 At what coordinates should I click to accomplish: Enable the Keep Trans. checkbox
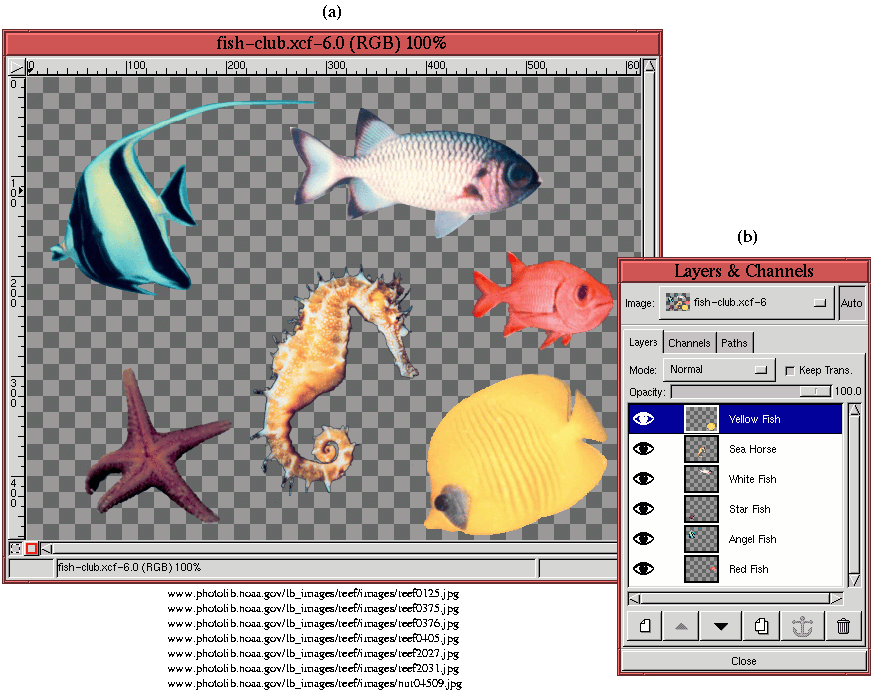click(790, 370)
